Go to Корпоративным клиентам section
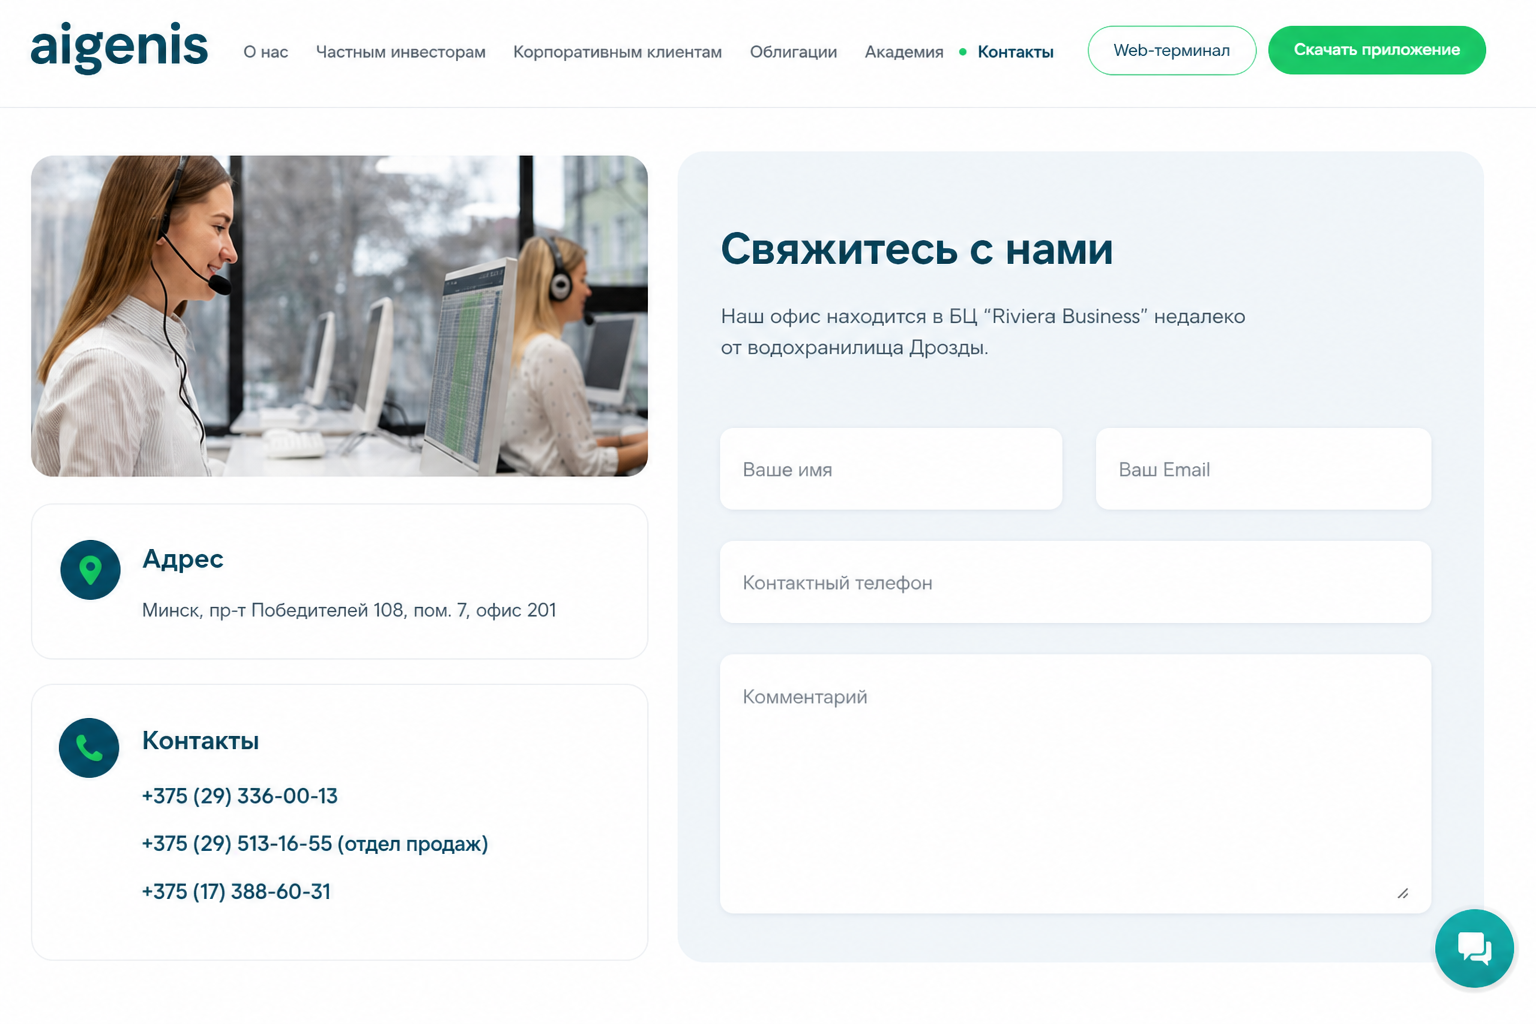This screenshot has height=1024, width=1536. click(617, 52)
